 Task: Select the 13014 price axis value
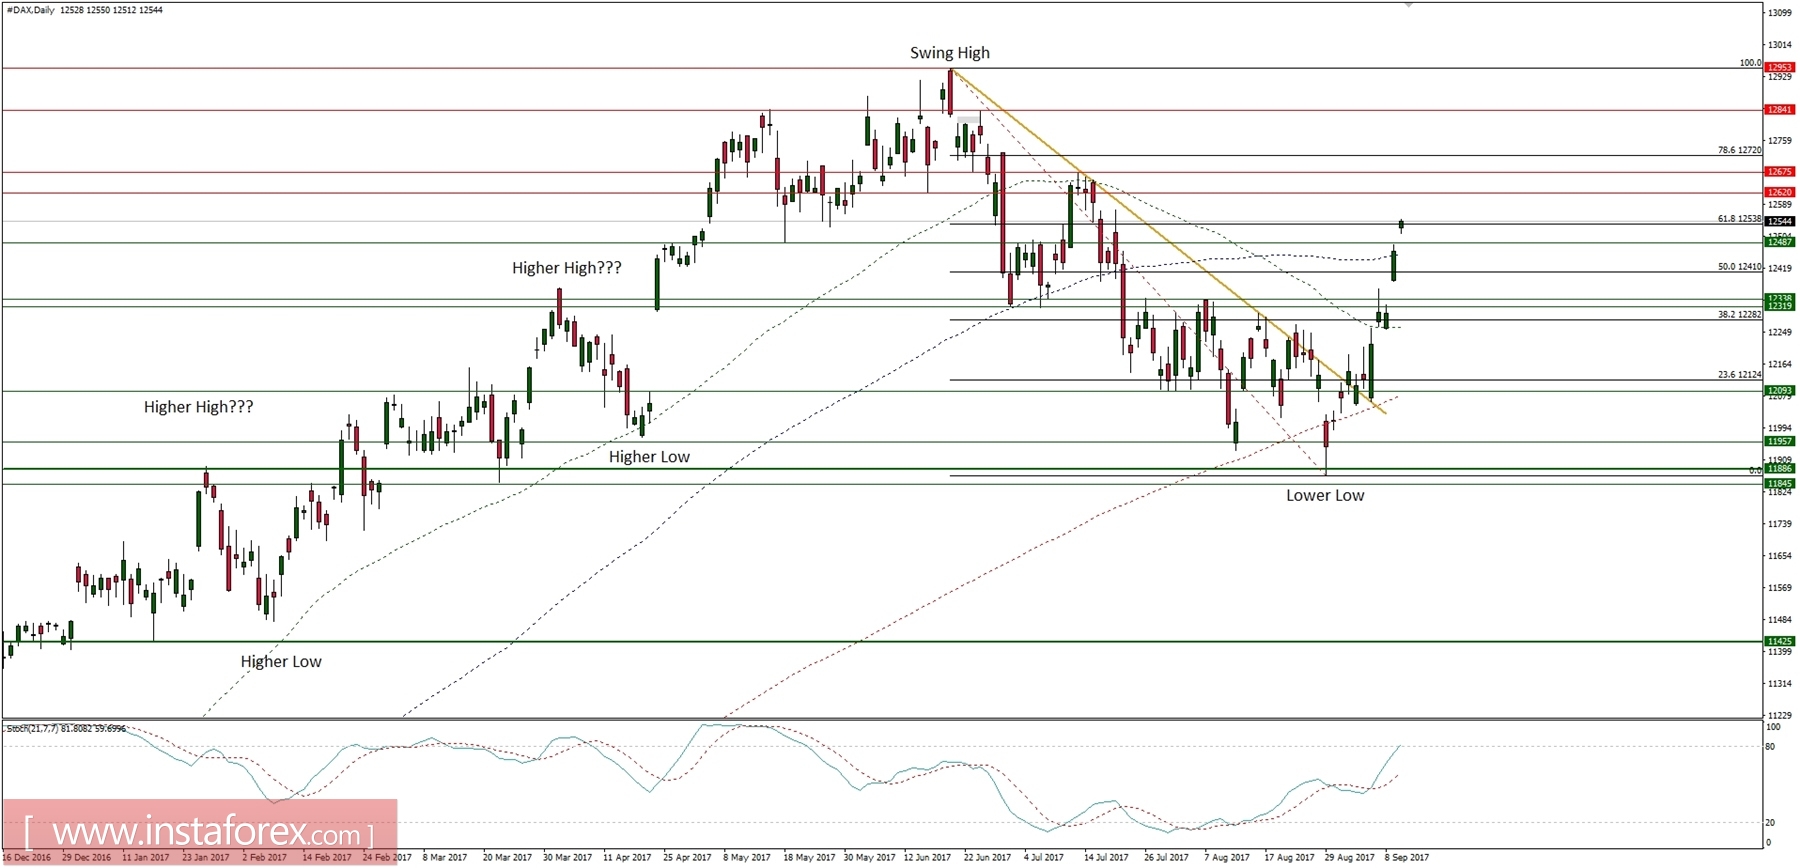(1779, 45)
